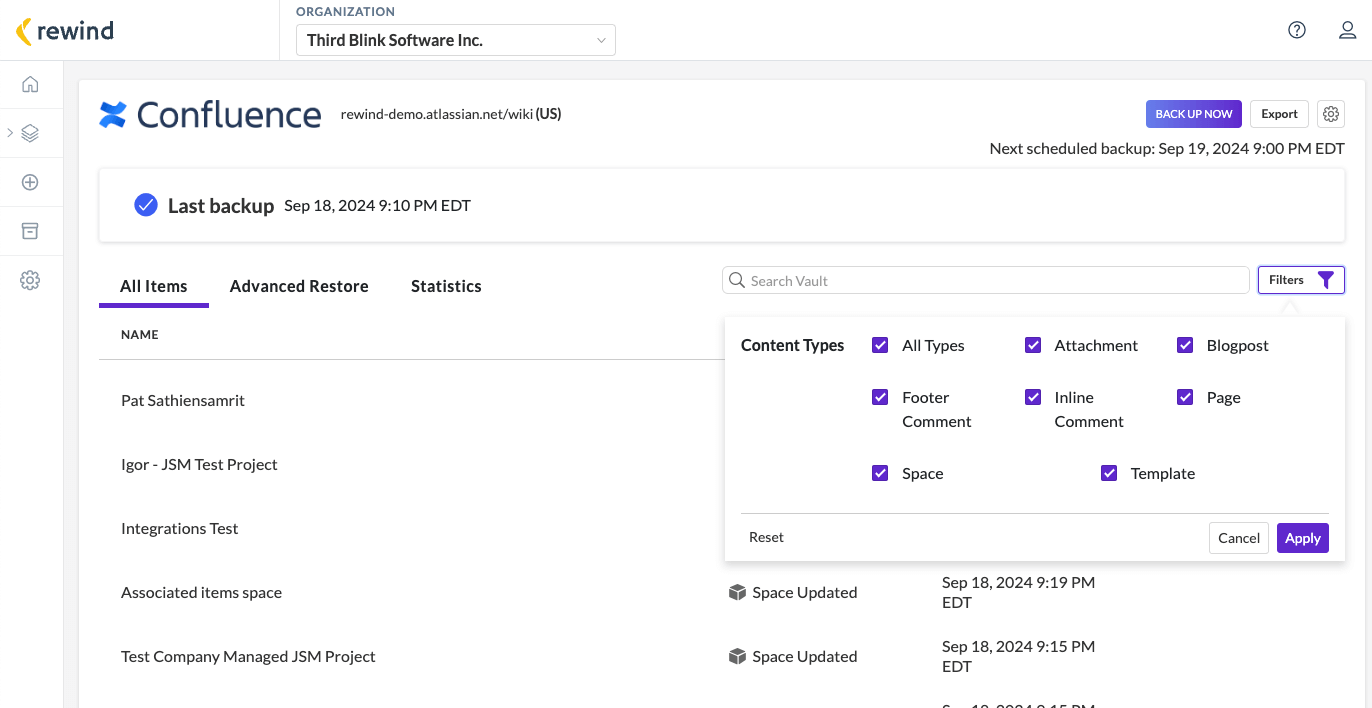1372x708 pixels.
Task: Click Space Updated for Associated items space
Action: (x=805, y=592)
